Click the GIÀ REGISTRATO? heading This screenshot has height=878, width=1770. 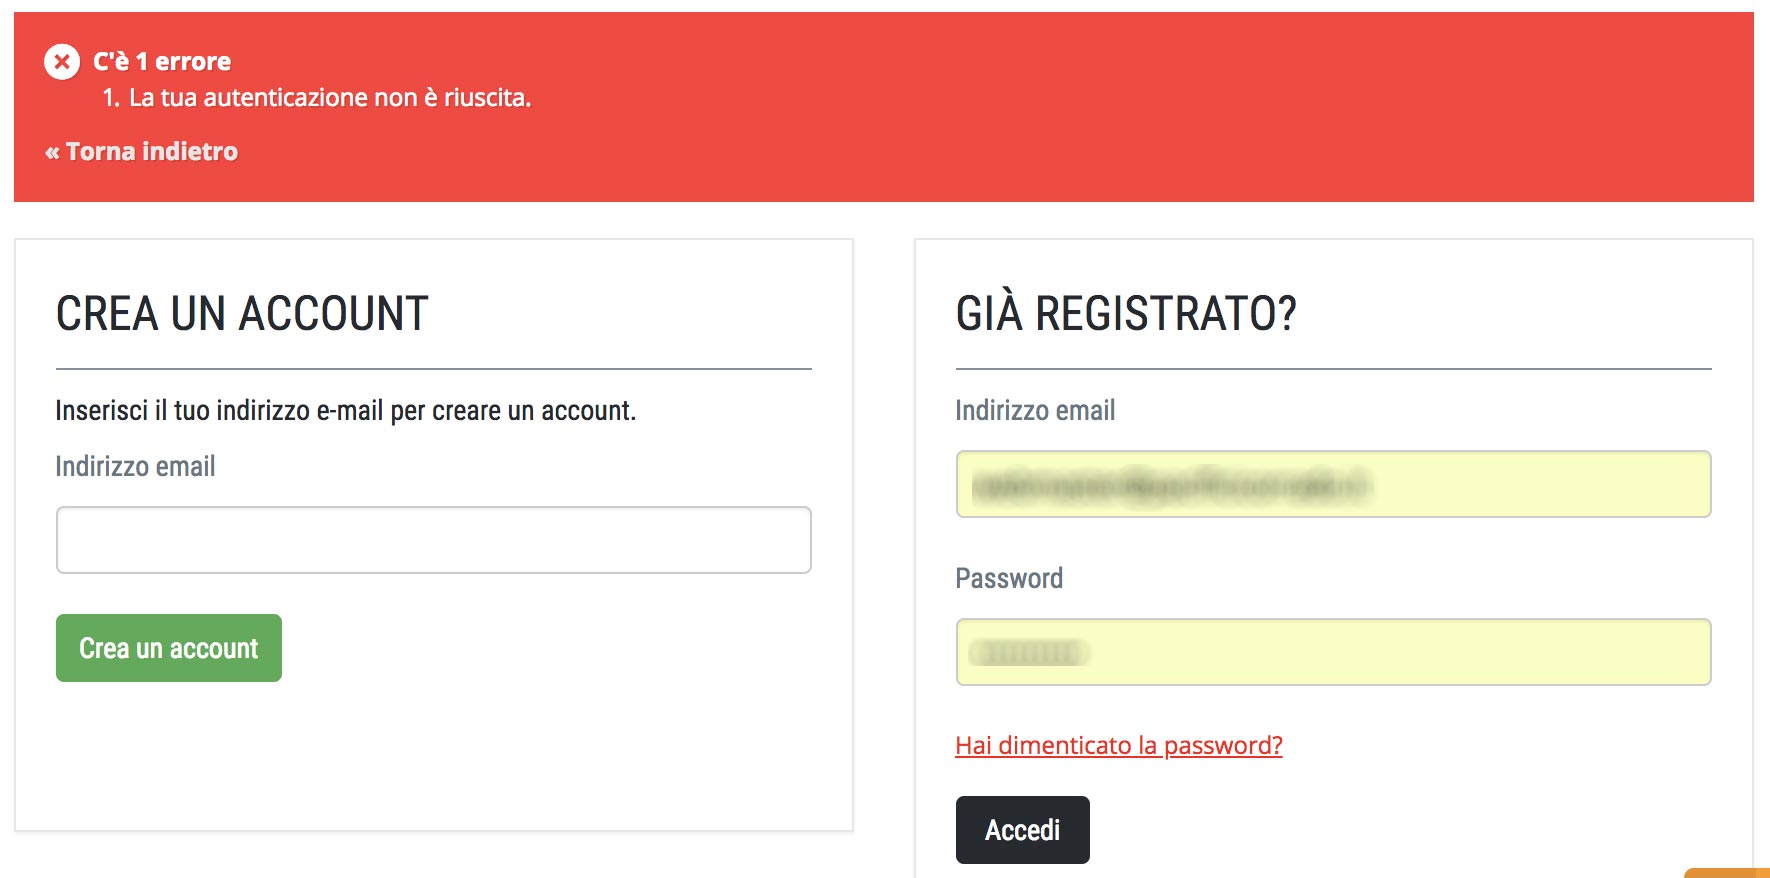1125,314
